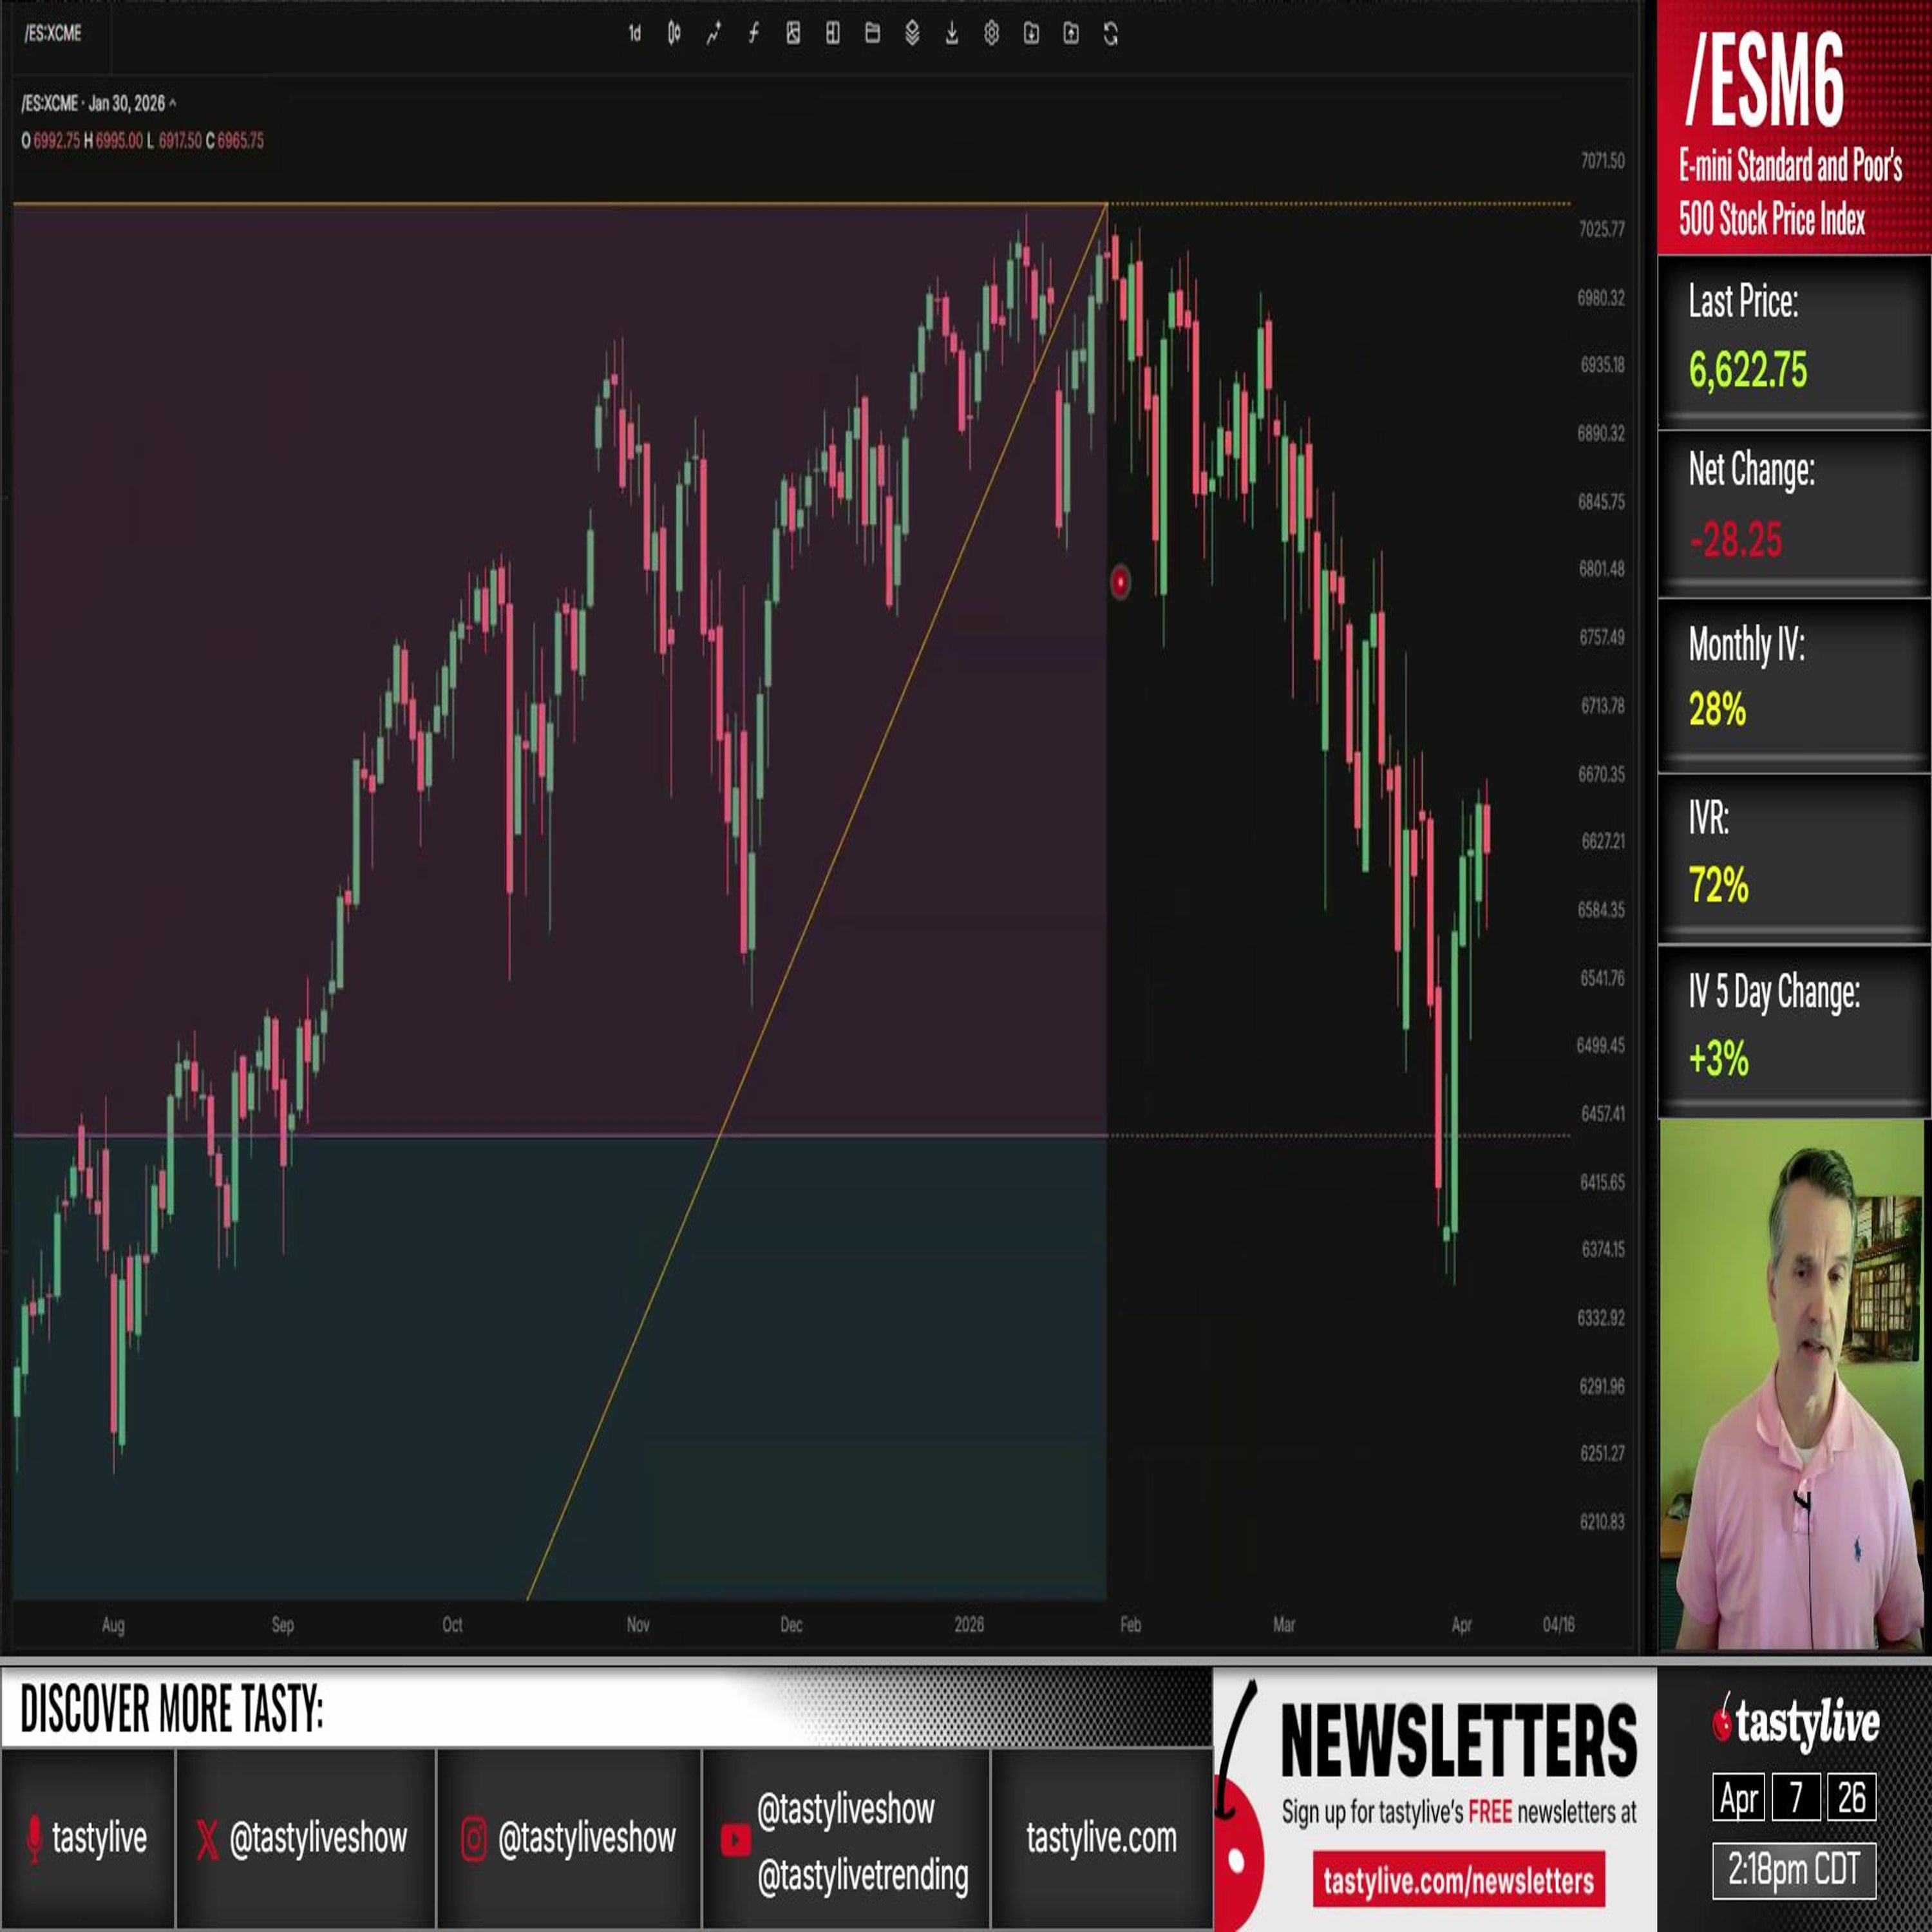The image size is (1932, 1932).
Task: Click the 2026 label on time axis
Action: [x=968, y=1625]
